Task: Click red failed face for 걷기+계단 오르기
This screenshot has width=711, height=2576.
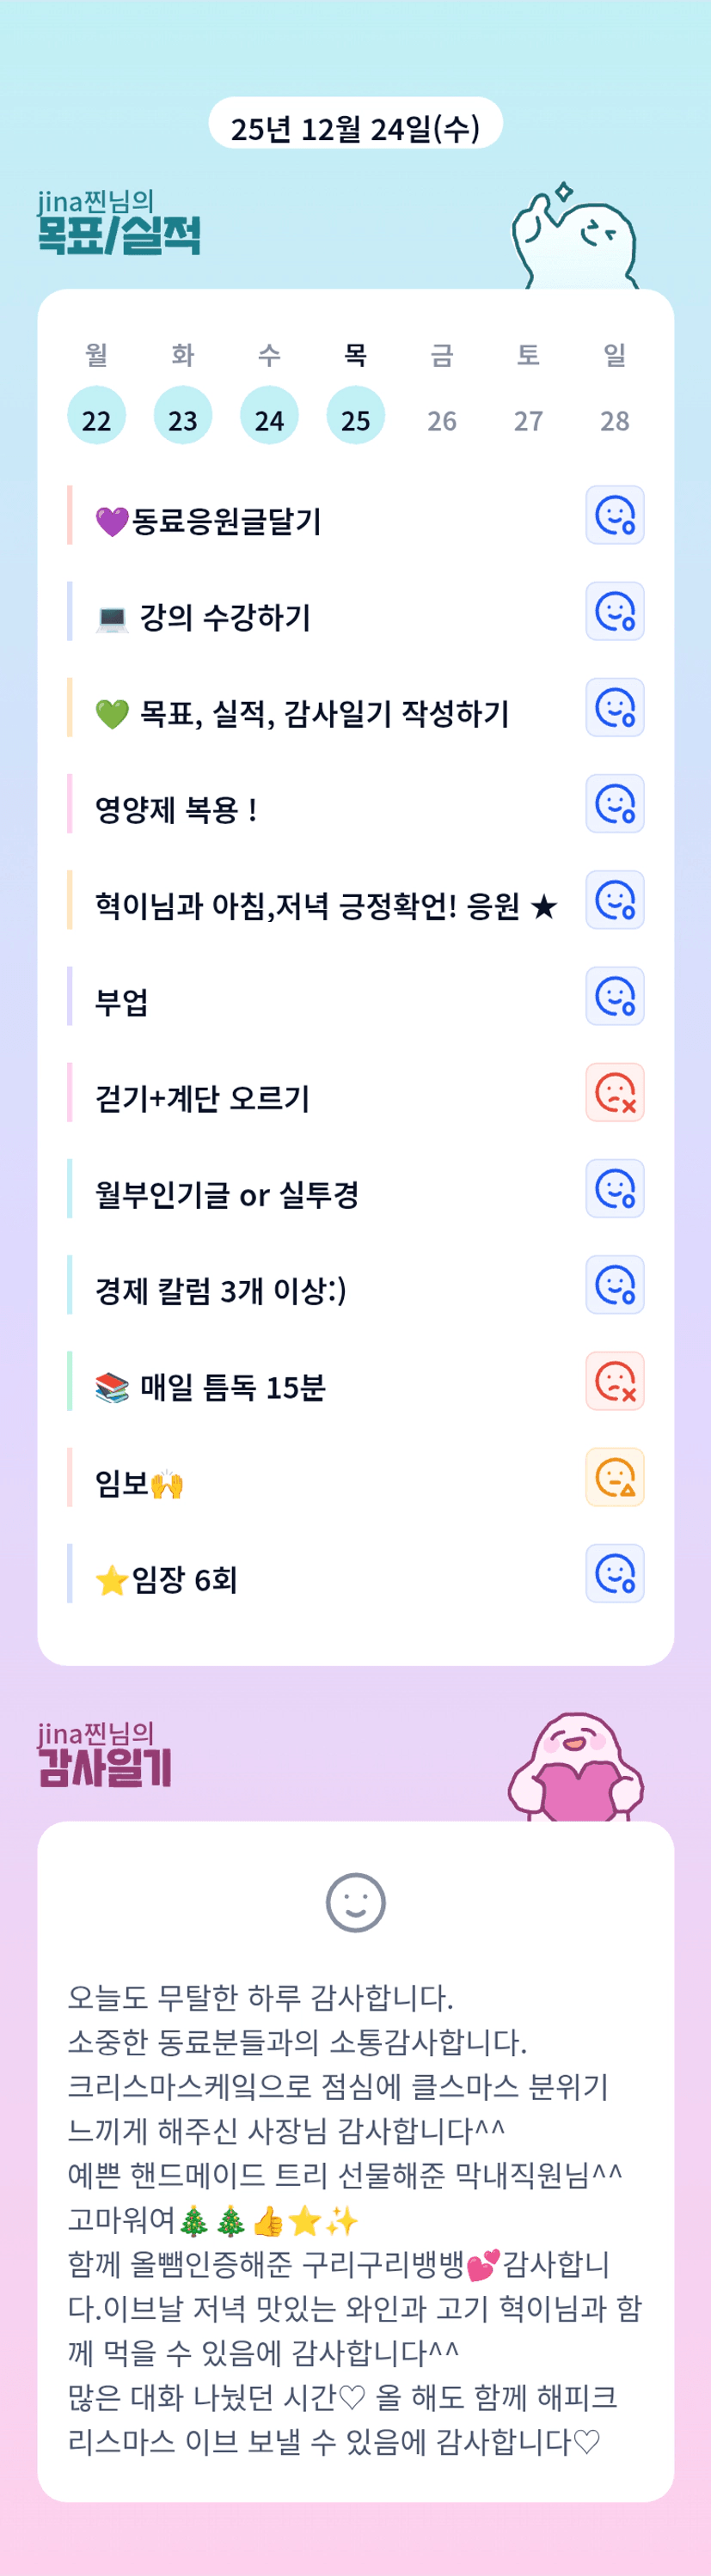Action: 614,1093
